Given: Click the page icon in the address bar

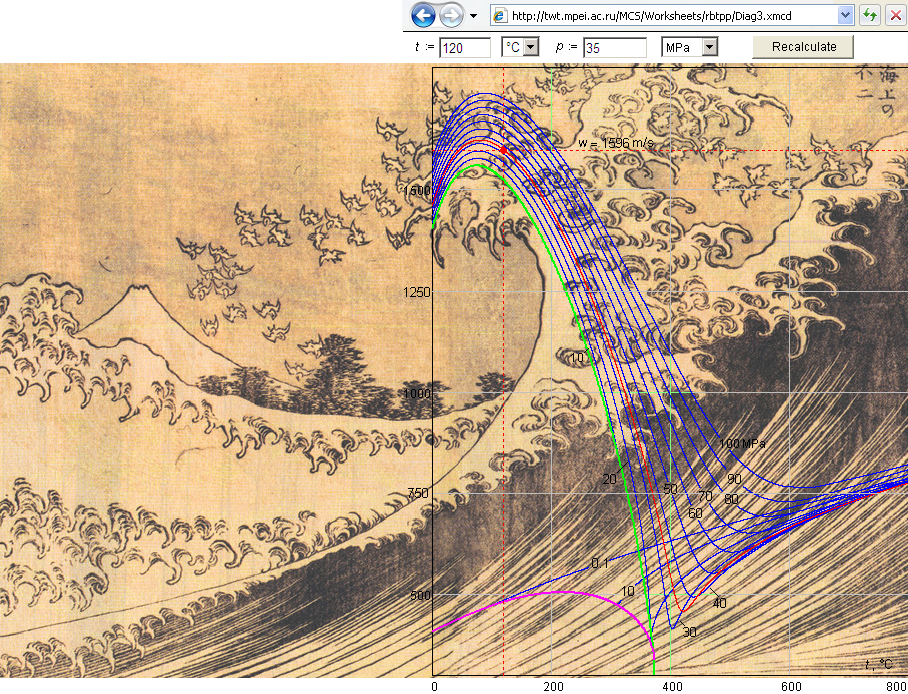Looking at the screenshot, I should tap(500, 16).
